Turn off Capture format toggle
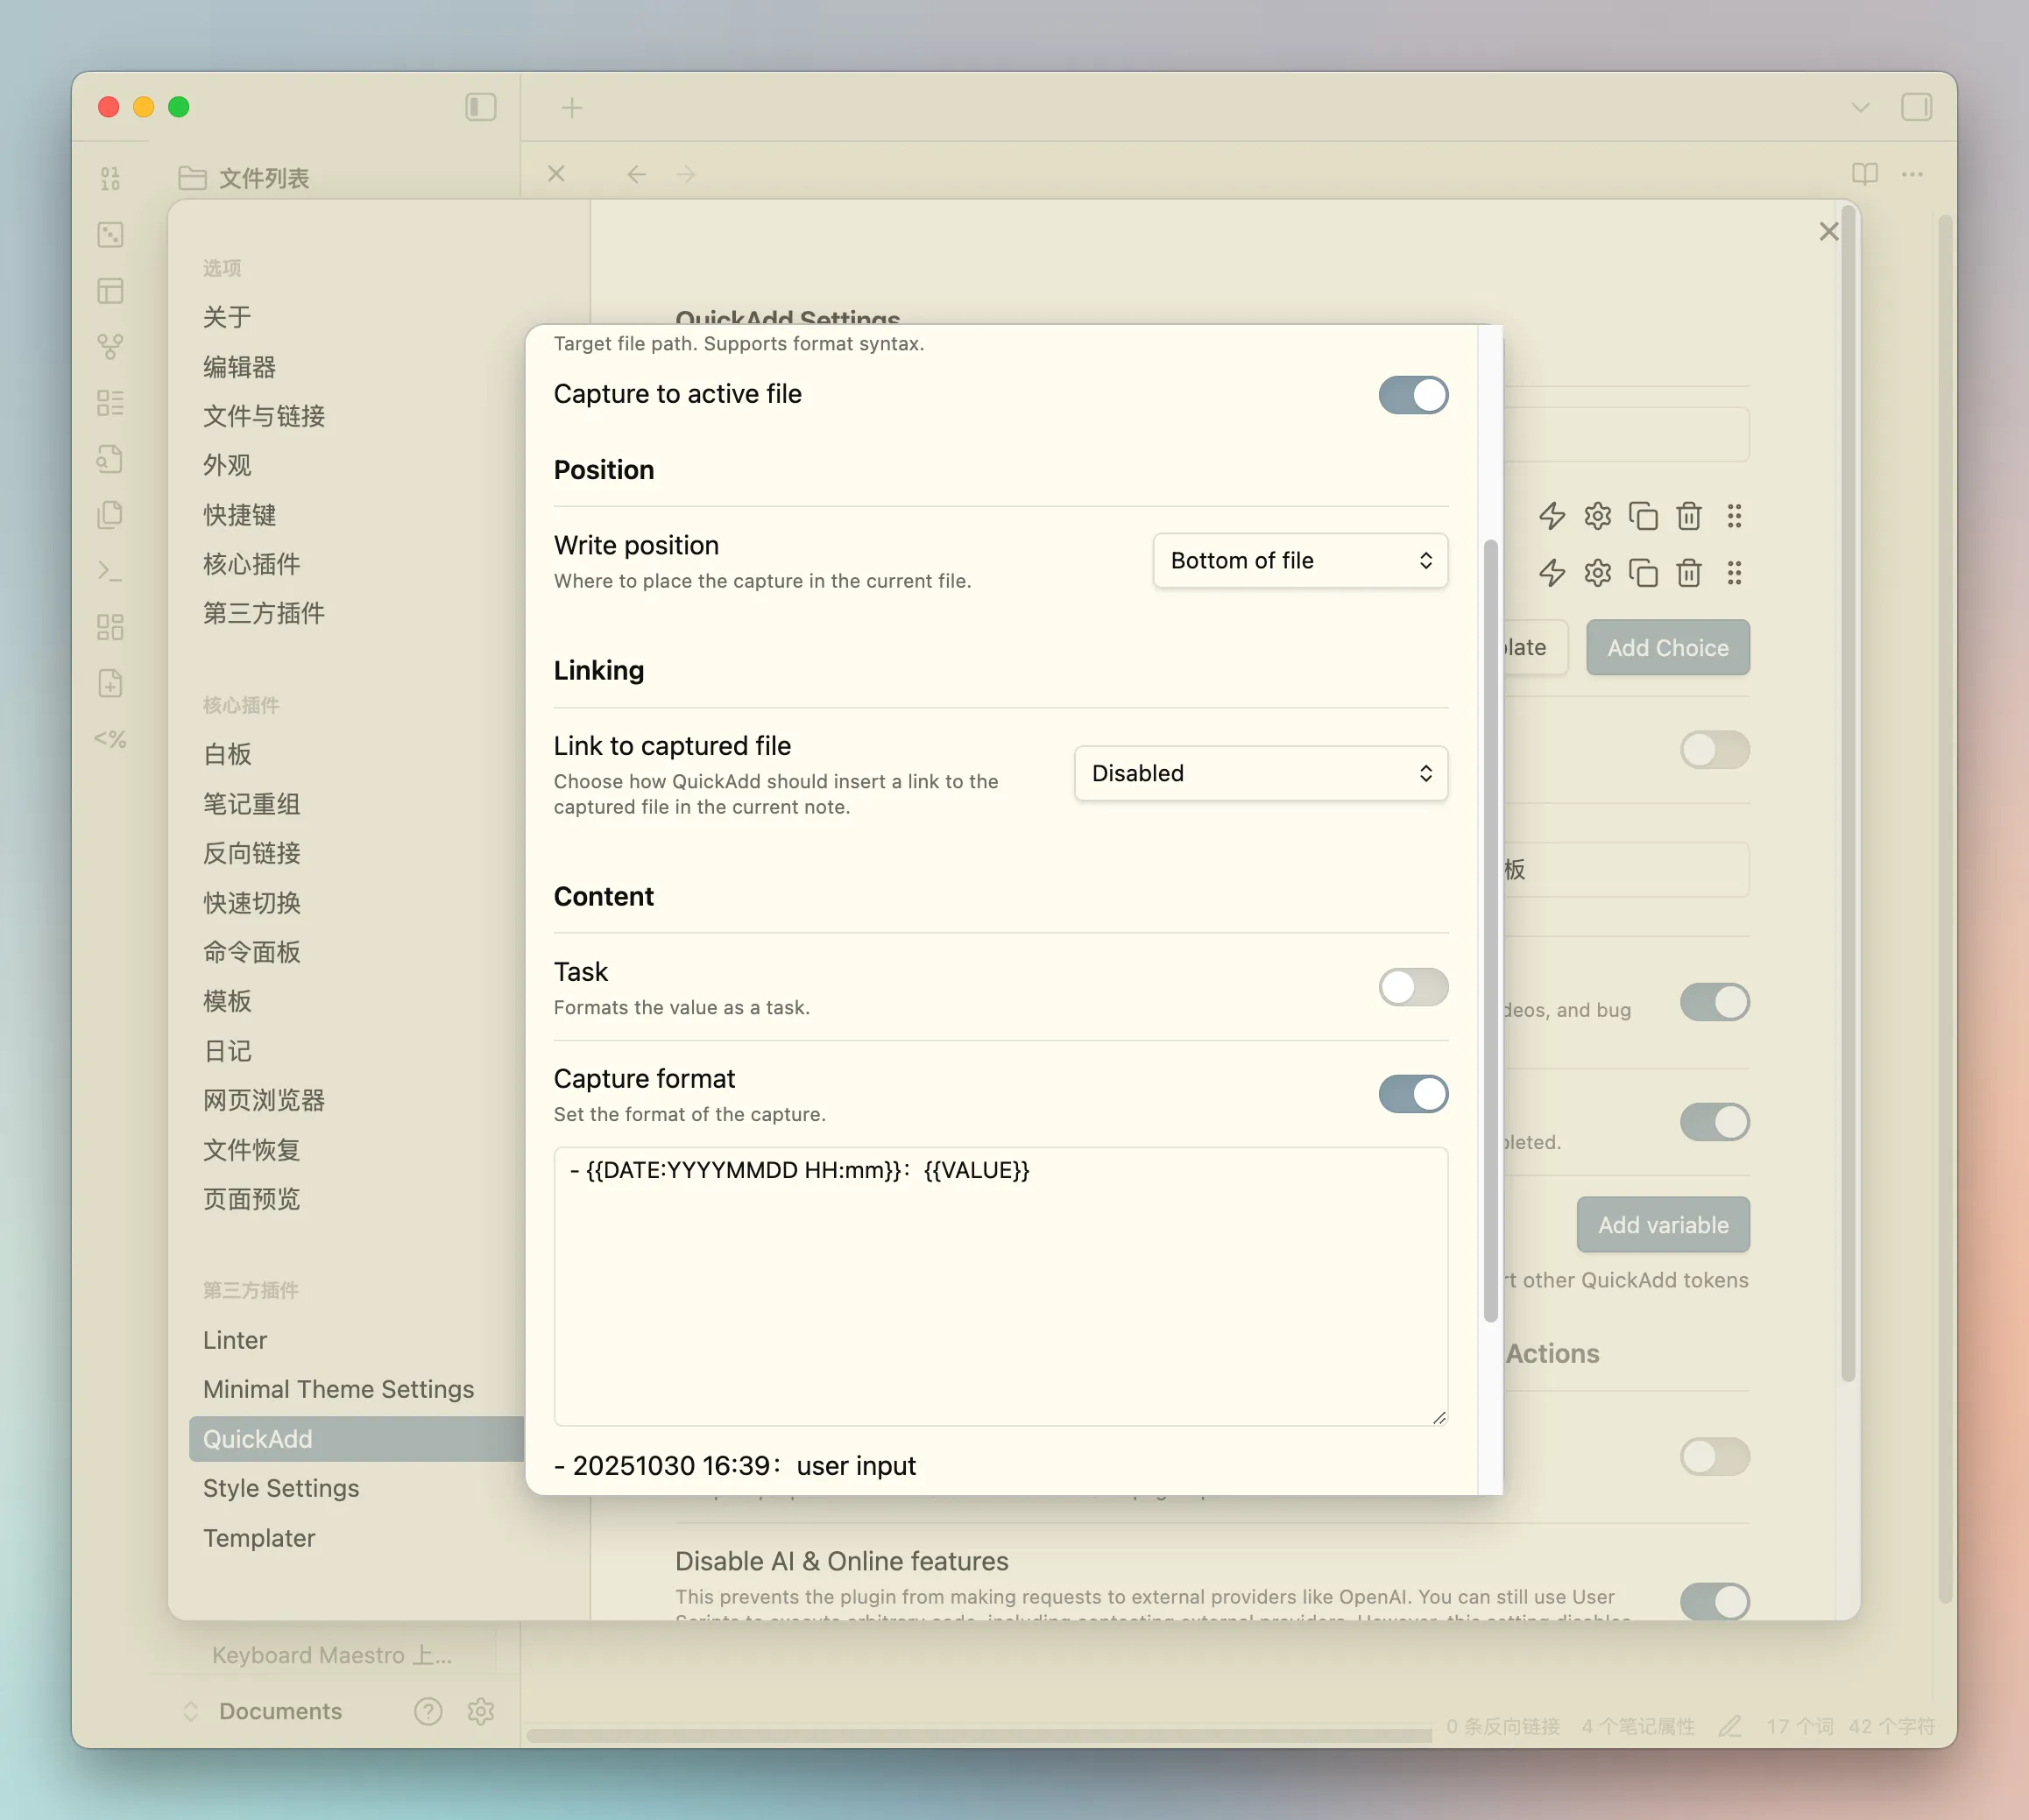 pyautogui.click(x=1412, y=1094)
